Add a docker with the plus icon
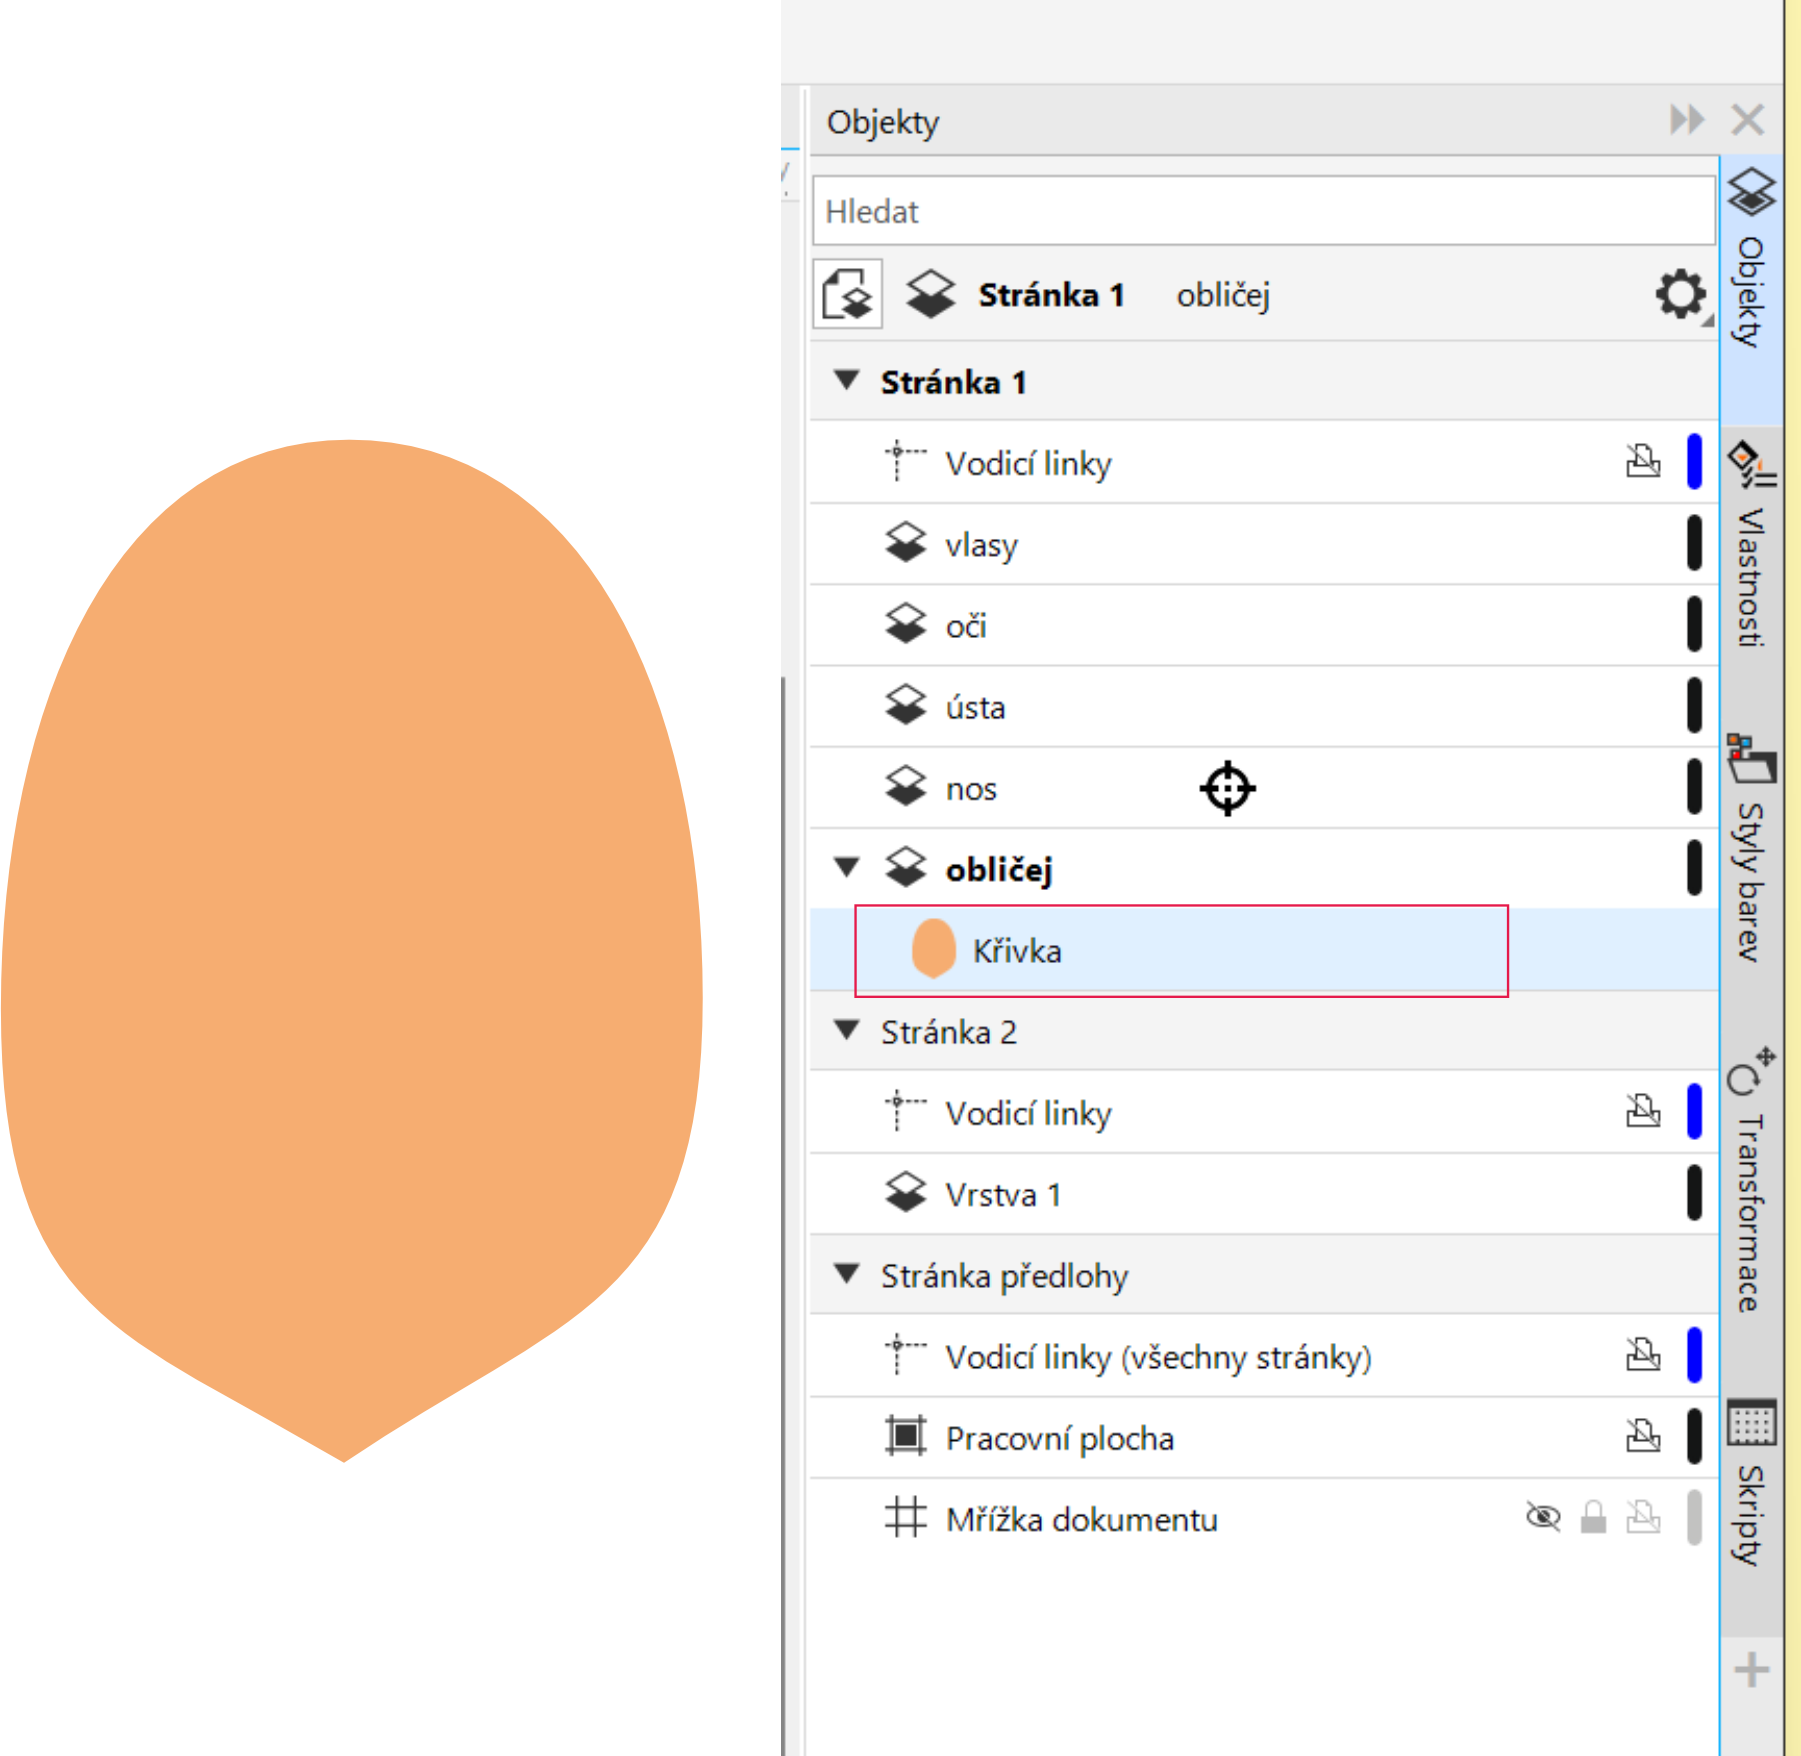Screen dimensions: 1801x1756 click(x=1751, y=1670)
